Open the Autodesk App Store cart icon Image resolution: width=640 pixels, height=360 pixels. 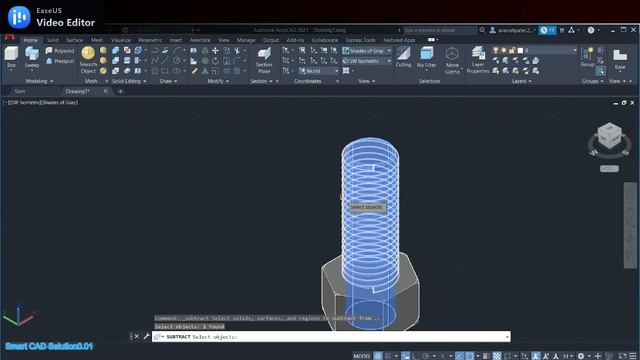coord(562,30)
